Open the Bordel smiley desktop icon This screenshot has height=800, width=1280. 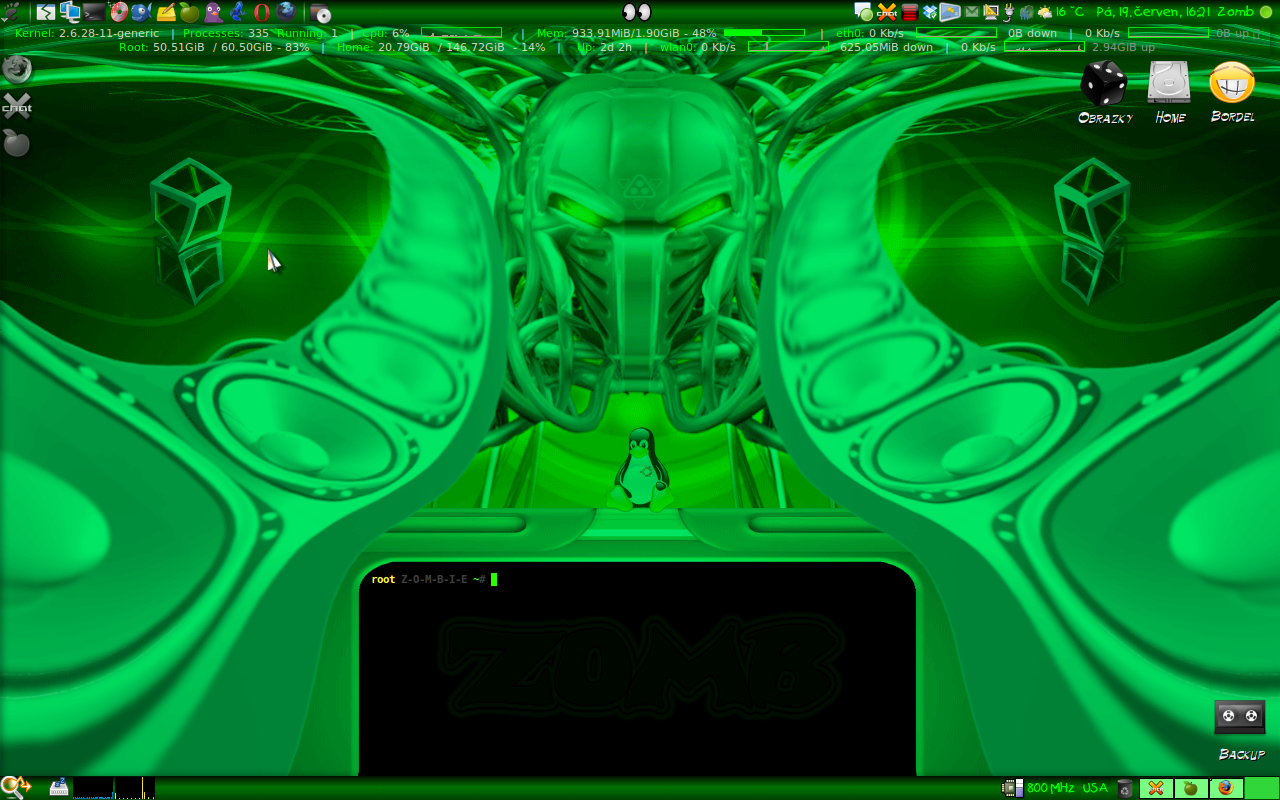click(1232, 92)
